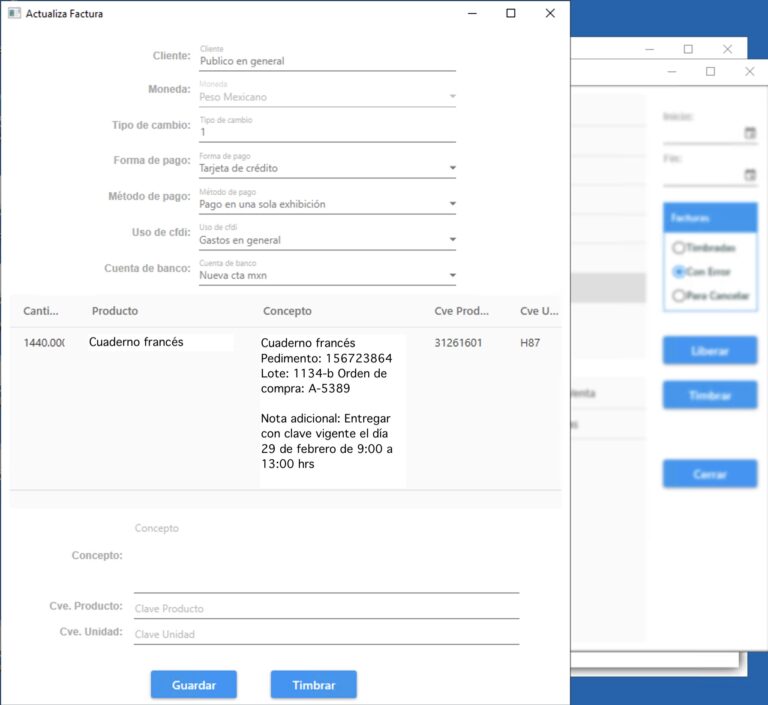This screenshot has width=768, height=705.
Task: Open the Forma de pago dropdown
Action: point(327,168)
